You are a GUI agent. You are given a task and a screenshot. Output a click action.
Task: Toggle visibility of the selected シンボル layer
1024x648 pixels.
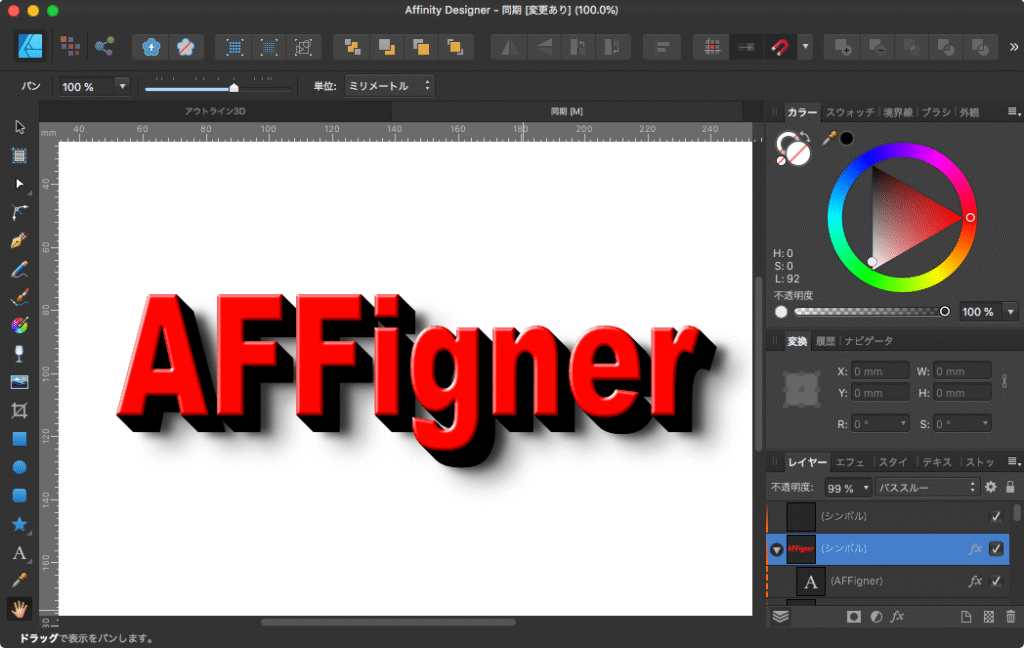(x=996, y=548)
